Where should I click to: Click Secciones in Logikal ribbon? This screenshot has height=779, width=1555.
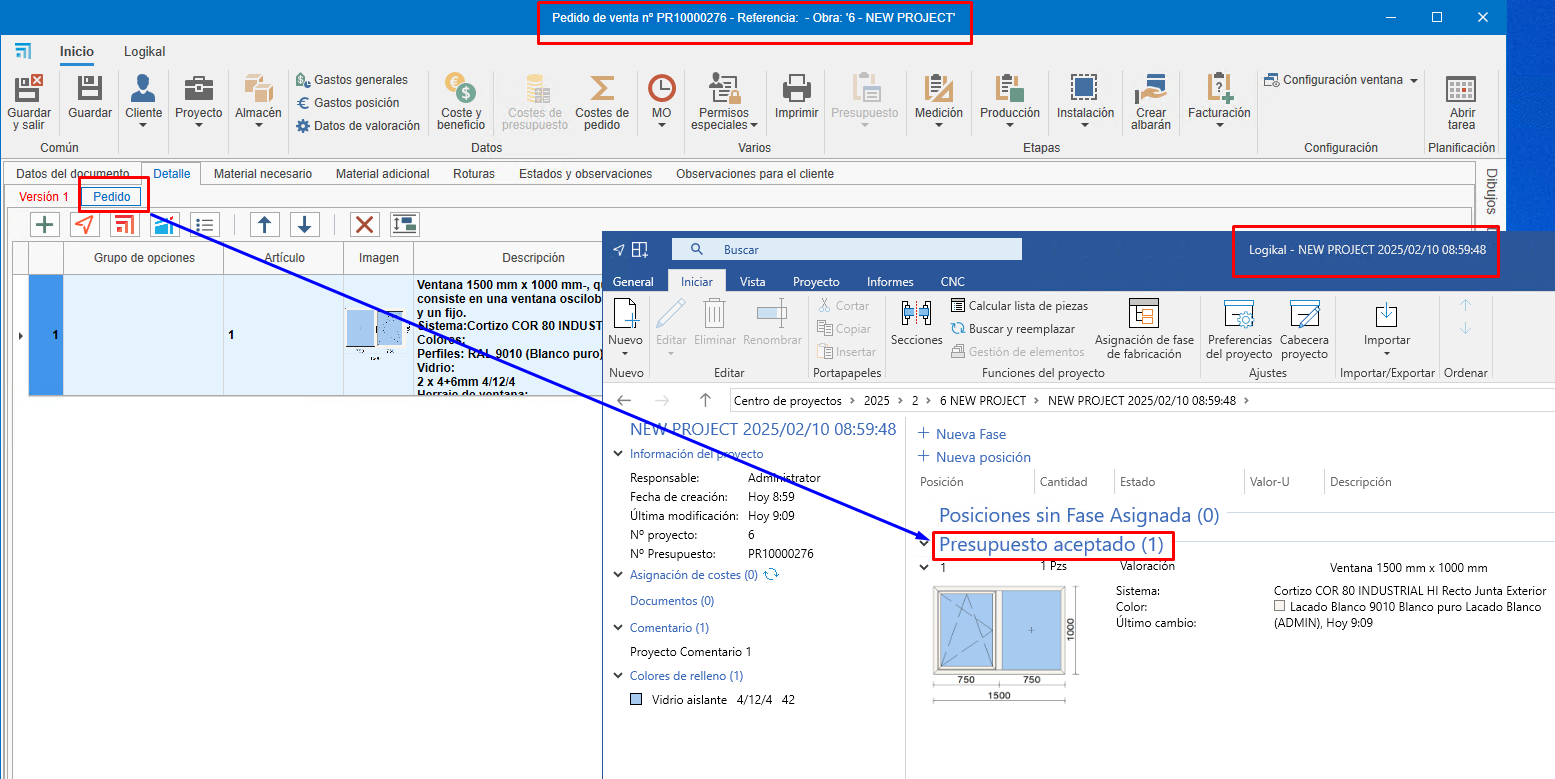pos(916,322)
